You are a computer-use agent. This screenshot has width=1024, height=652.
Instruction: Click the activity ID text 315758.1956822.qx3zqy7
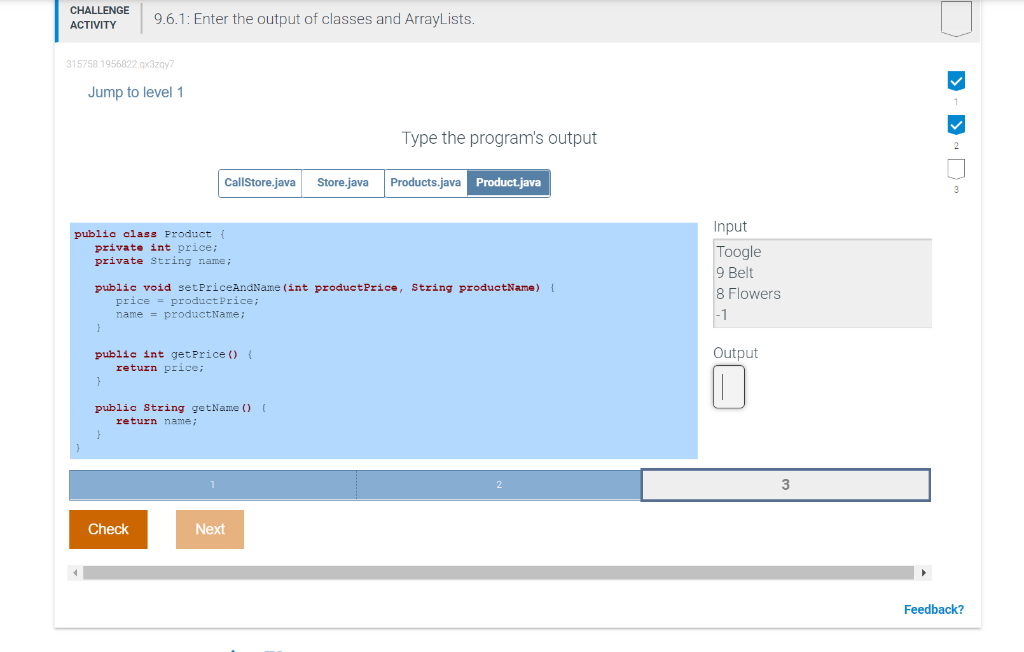coord(120,63)
